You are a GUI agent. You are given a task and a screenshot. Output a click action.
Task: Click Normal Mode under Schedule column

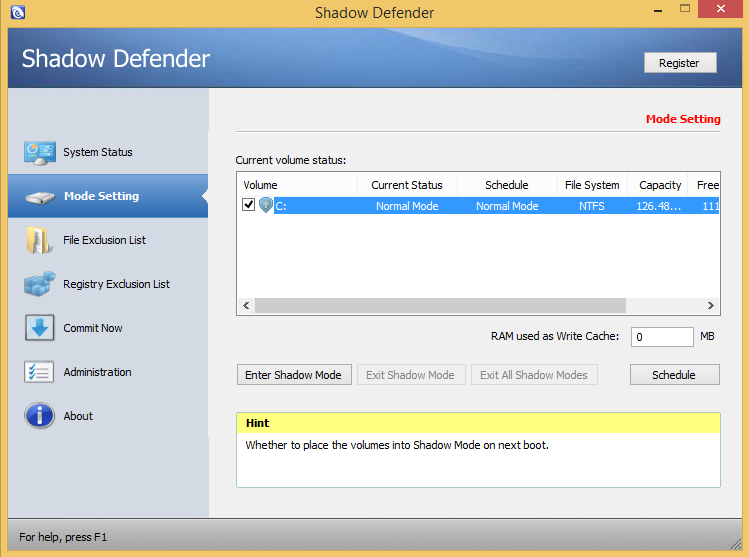507,206
